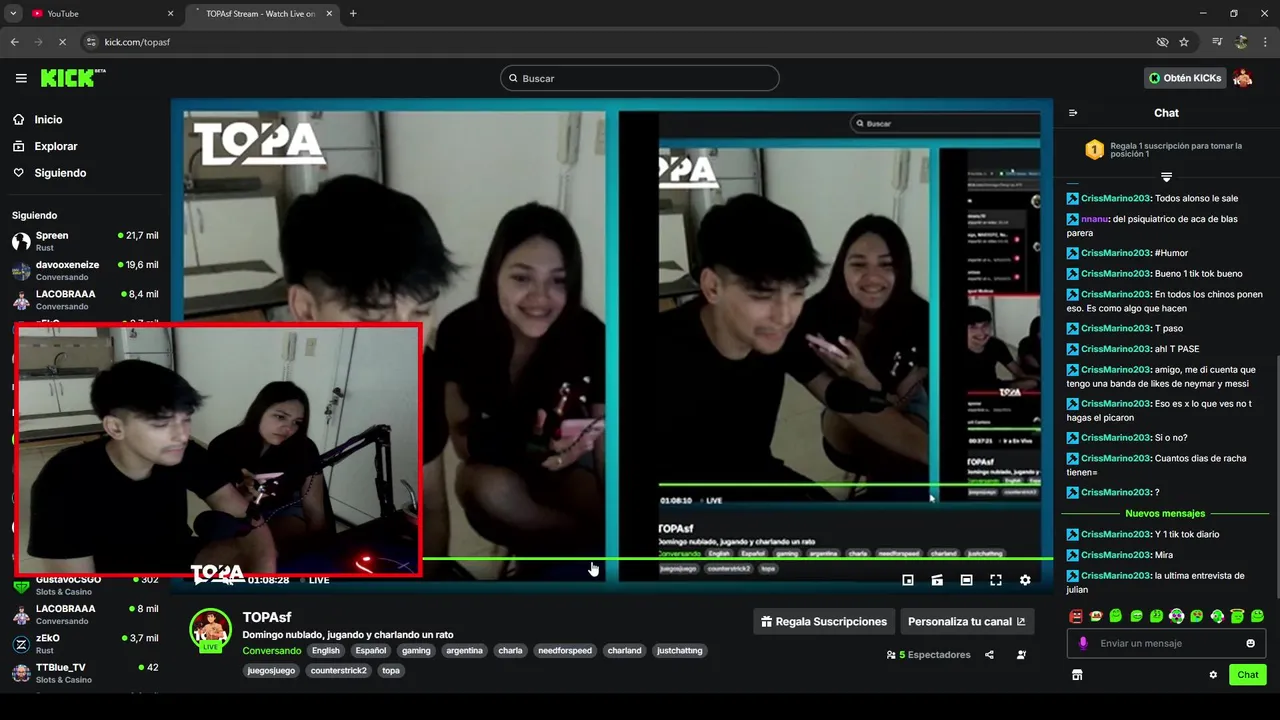Image resolution: width=1280 pixels, height=720 pixels.
Task: Collapse the chat panel arrow icon
Action: (x=1073, y=113)
